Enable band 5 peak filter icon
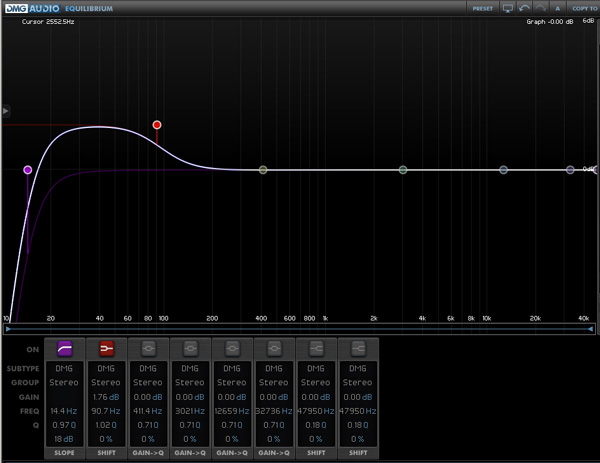The image size is (600, 463). pyautogui.click(x=232, y=349)
